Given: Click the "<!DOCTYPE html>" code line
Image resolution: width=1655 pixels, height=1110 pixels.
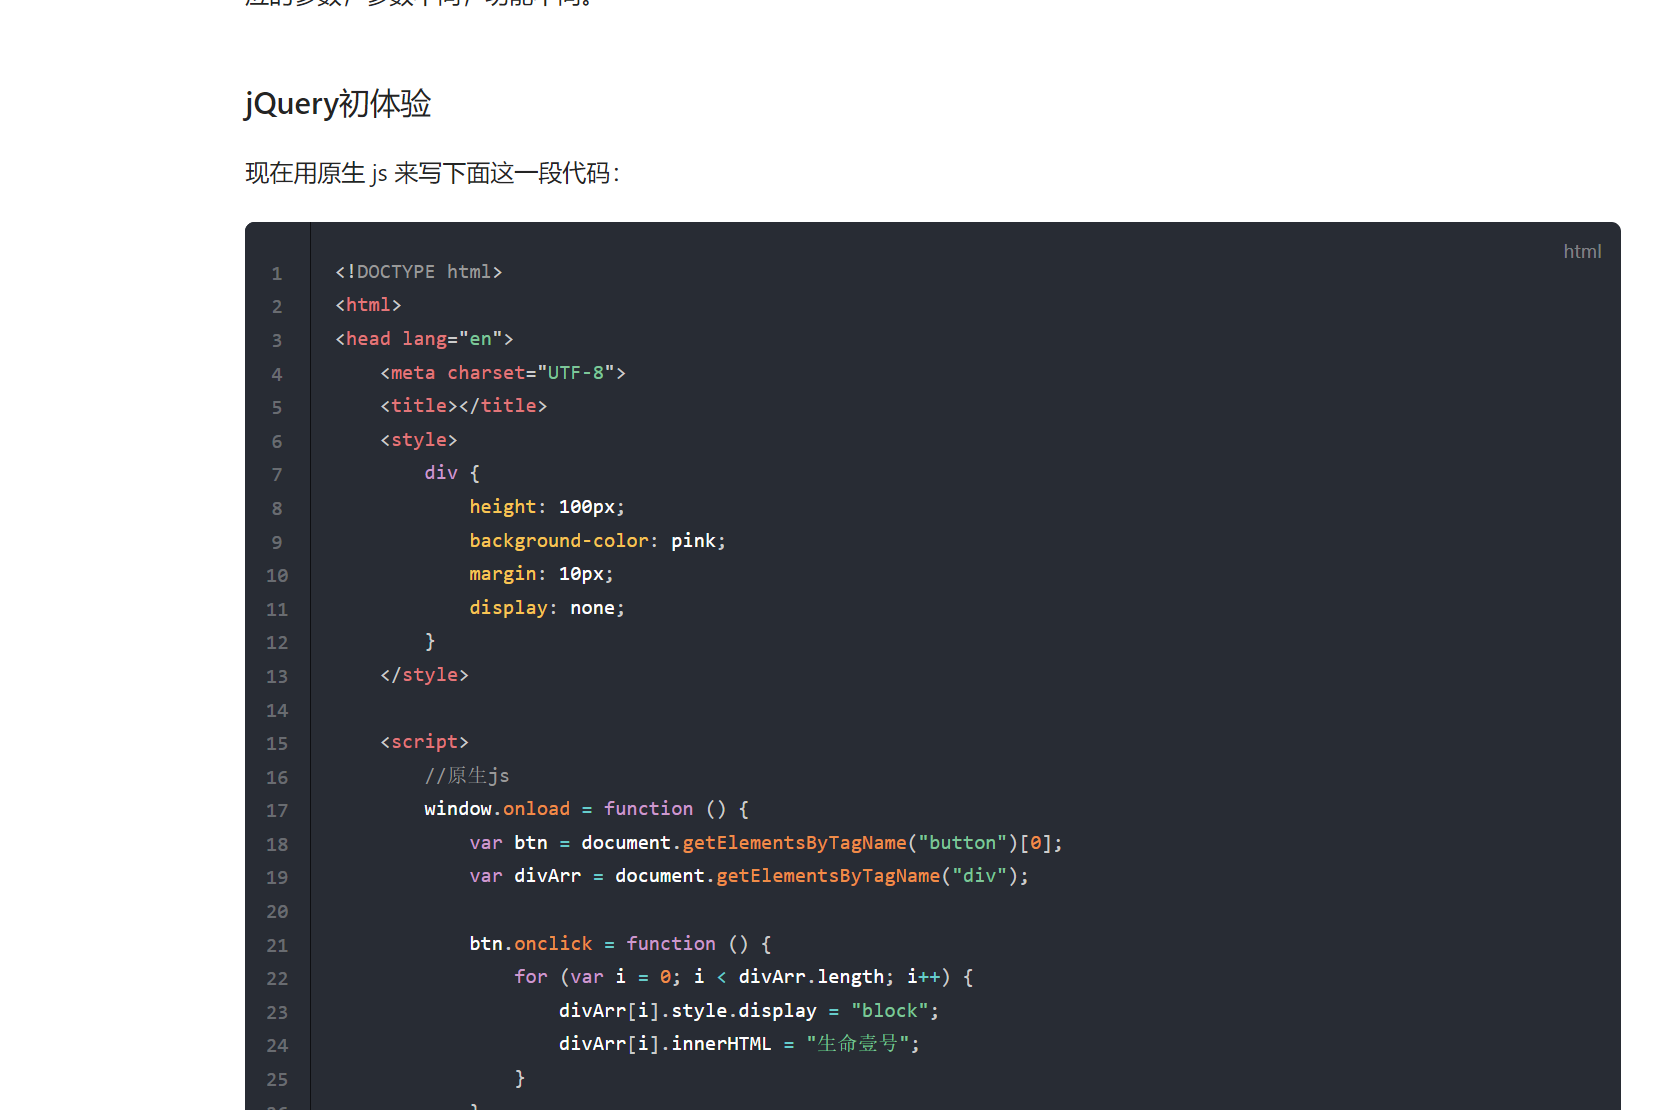Looking at the screenshot, I should pyautogui.click(x=418, y=271).
